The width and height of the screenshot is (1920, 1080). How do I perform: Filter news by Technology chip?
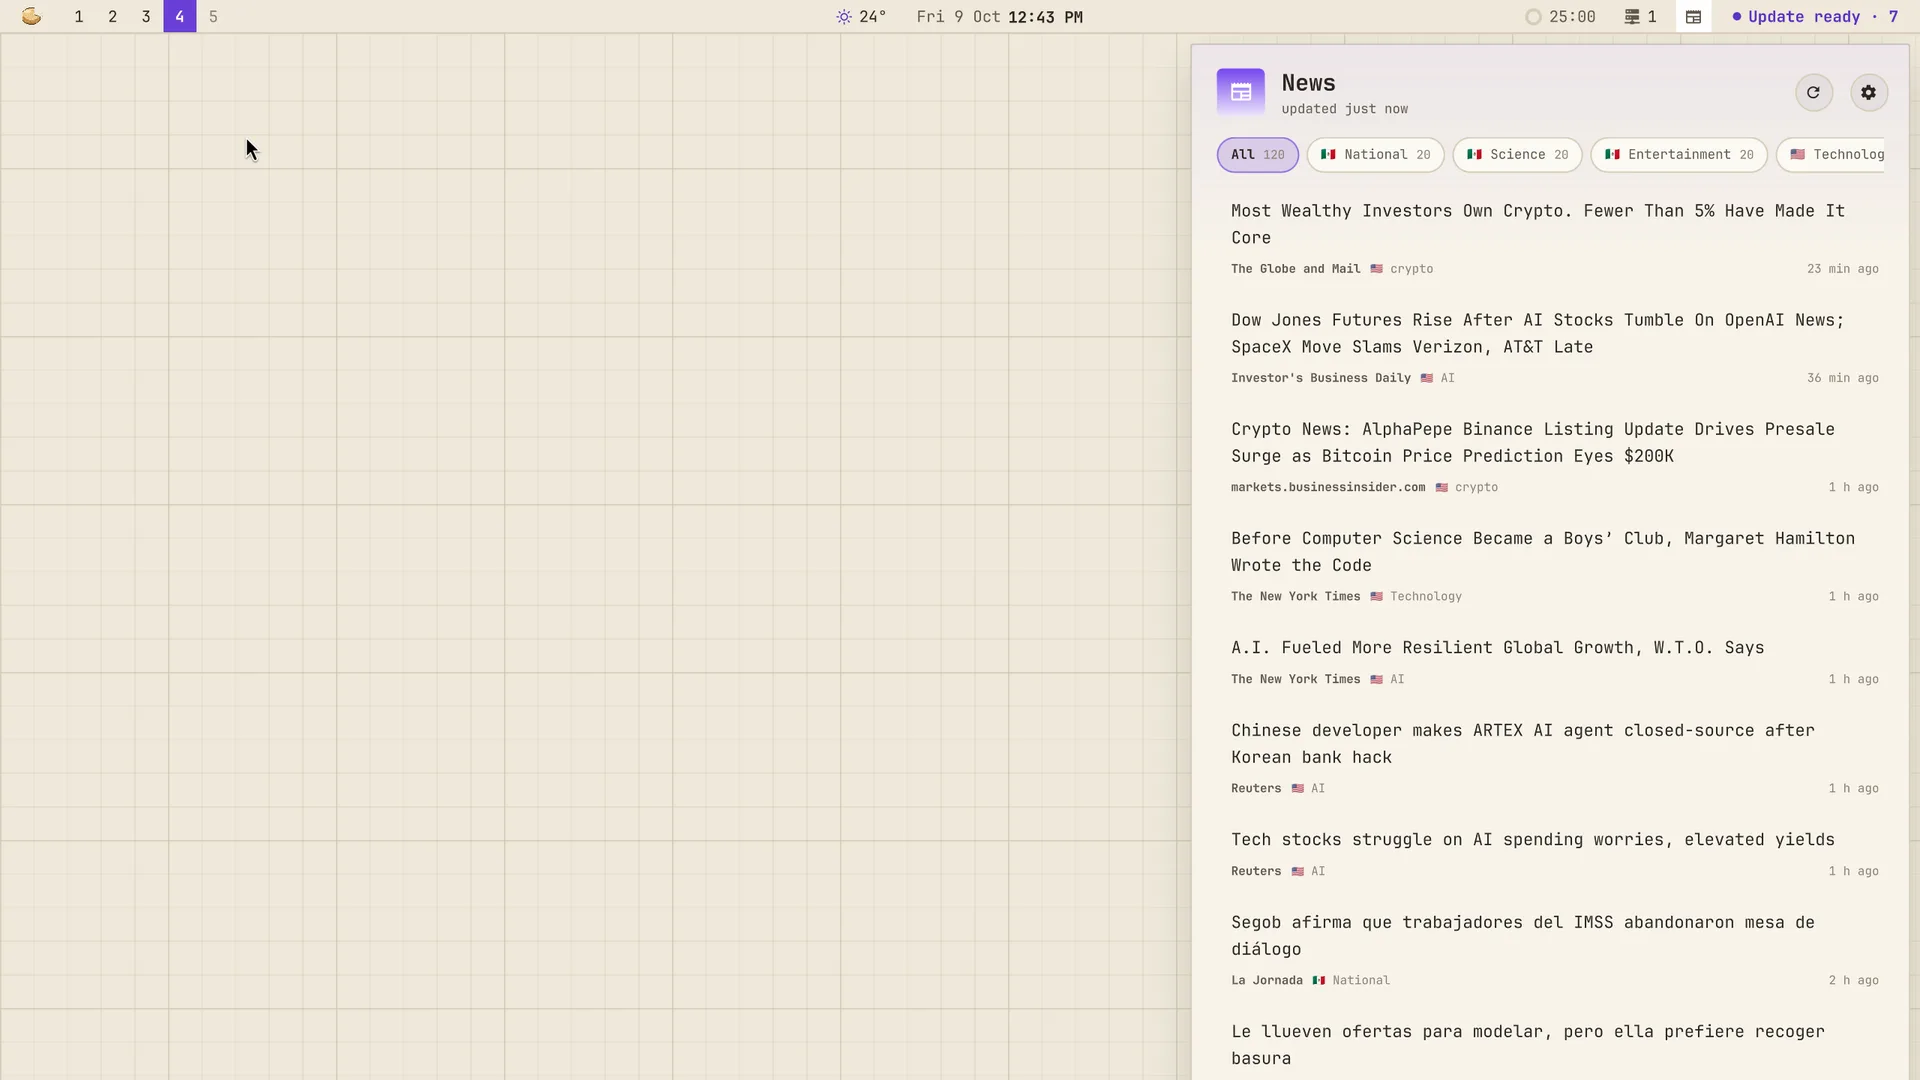pyautogui.click(x=1831, y=155)
